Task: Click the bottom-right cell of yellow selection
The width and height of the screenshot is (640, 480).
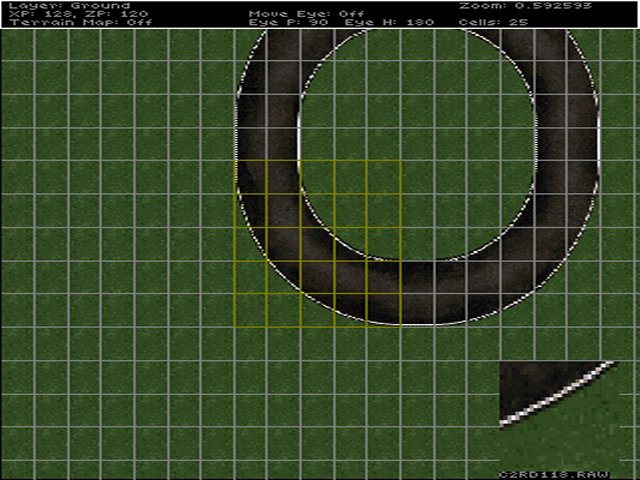Action: click(383, 309)
